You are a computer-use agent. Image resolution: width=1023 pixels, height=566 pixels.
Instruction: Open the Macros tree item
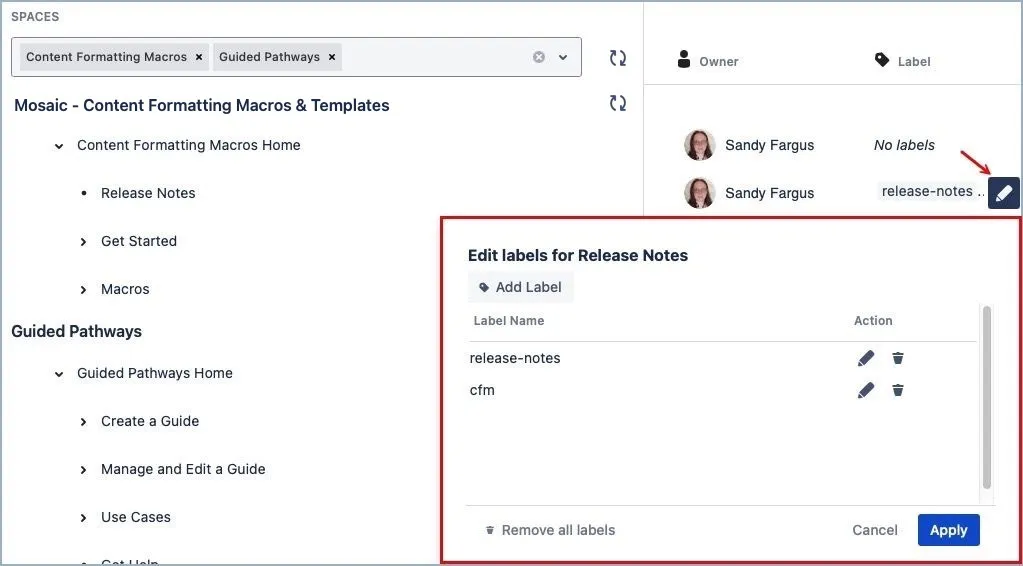125,289
